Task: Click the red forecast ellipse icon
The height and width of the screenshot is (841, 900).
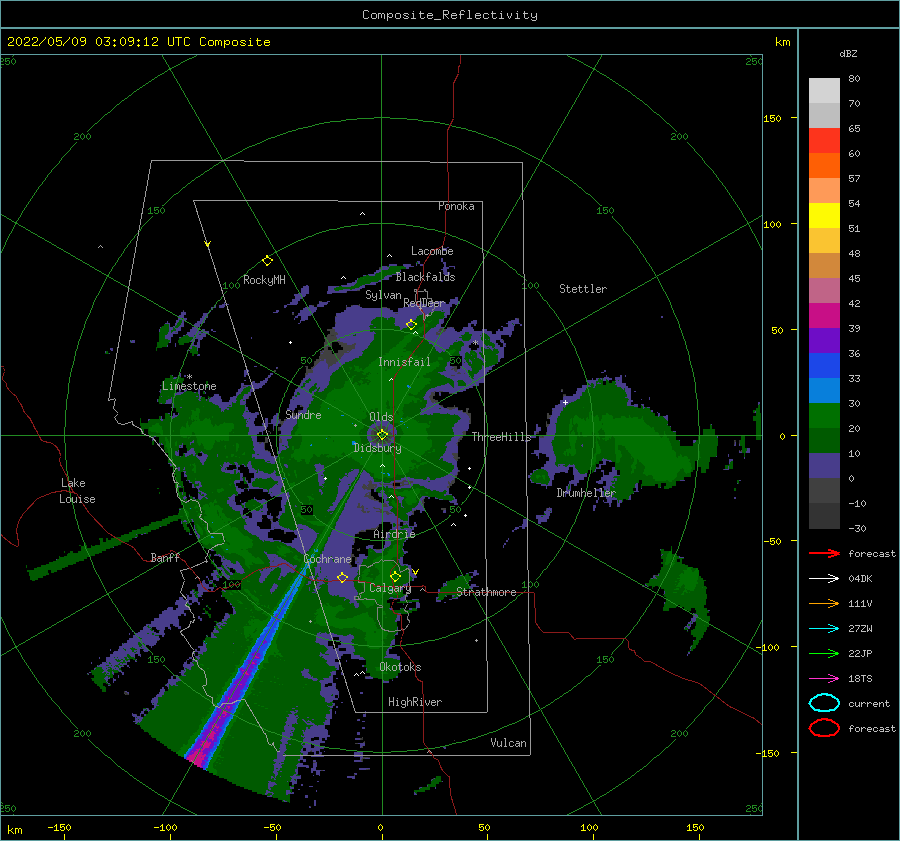Action: [x=824, y=728]
